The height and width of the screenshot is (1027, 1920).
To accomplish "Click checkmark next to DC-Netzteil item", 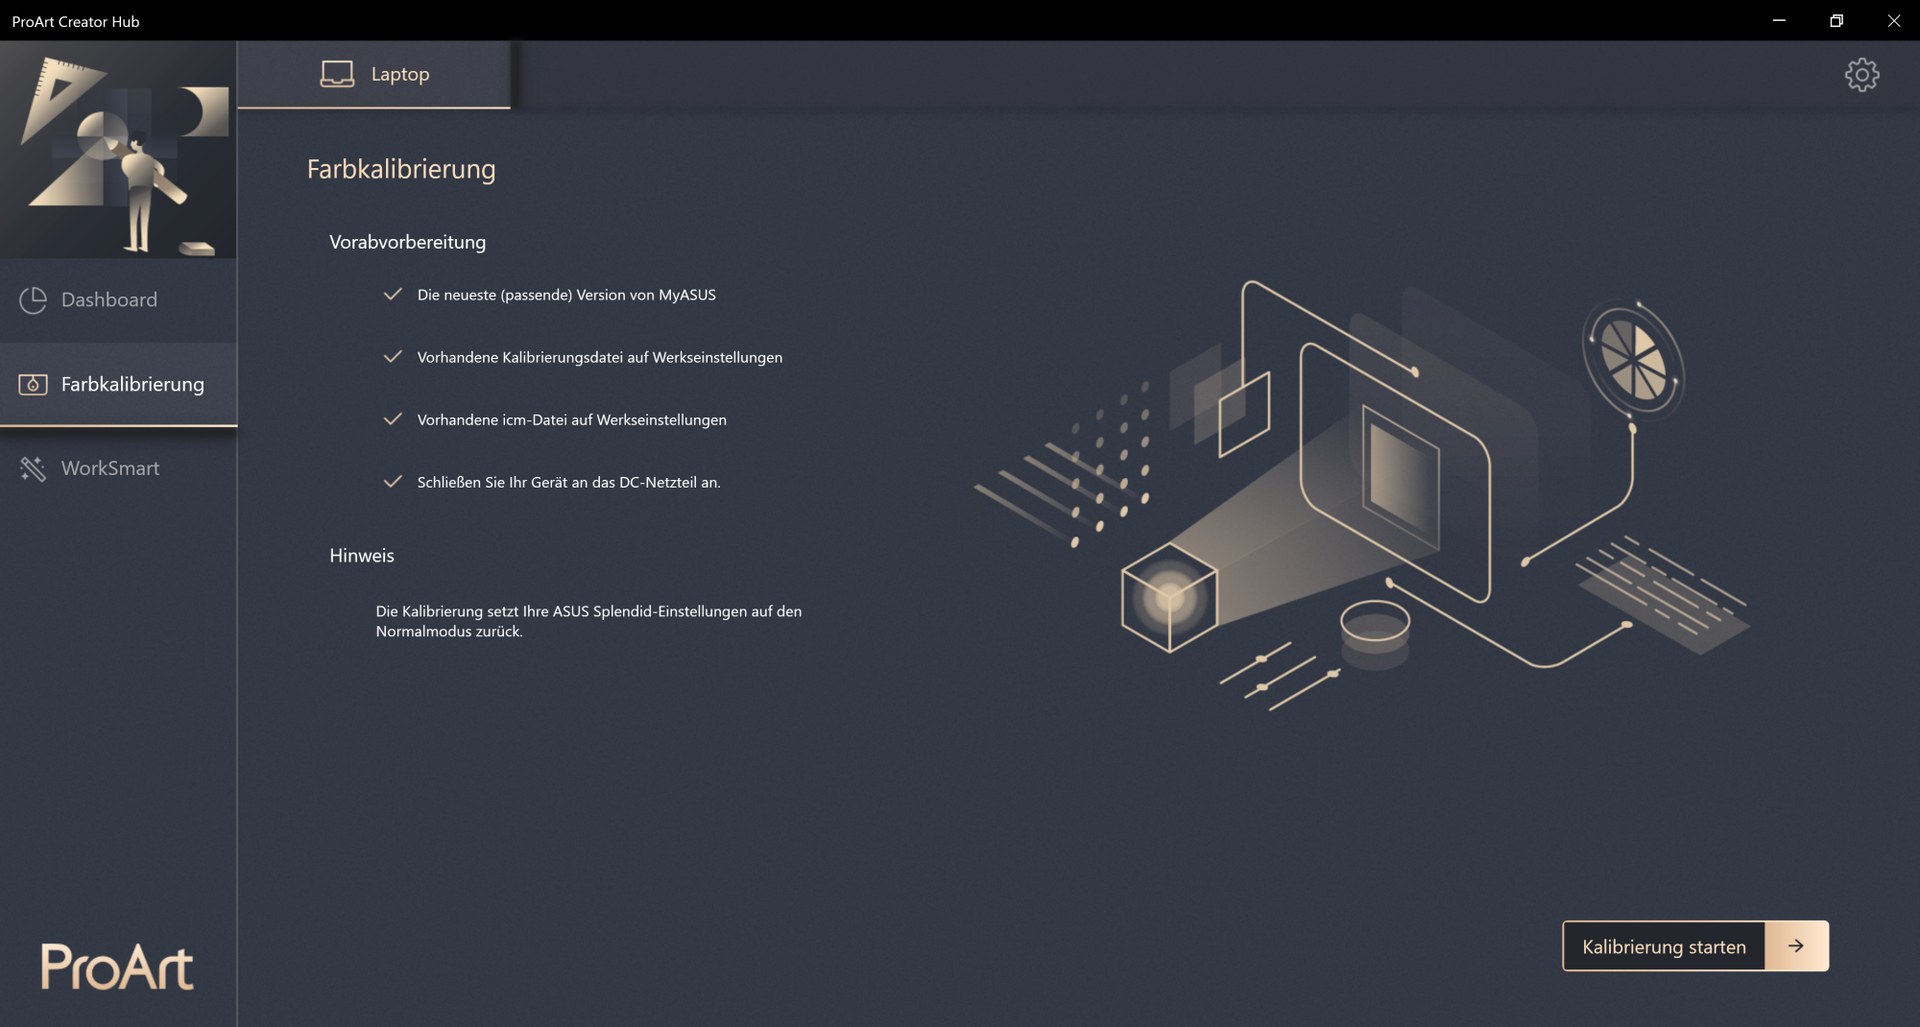I will click(x=393, y=482).
